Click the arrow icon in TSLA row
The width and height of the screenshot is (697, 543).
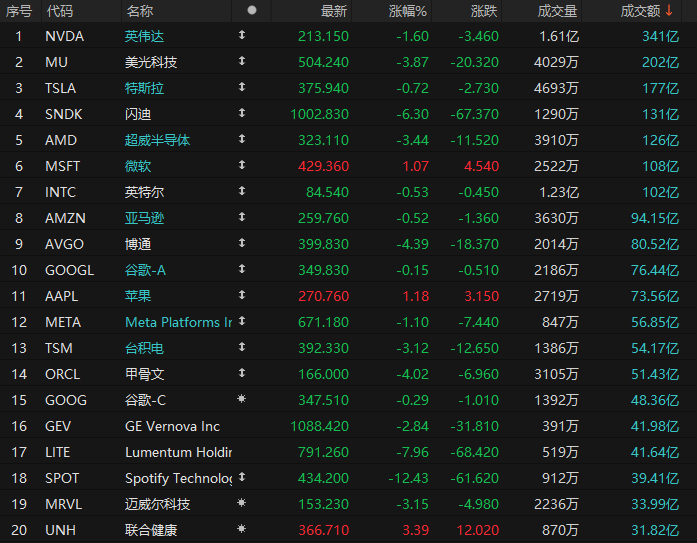point(242,87)
